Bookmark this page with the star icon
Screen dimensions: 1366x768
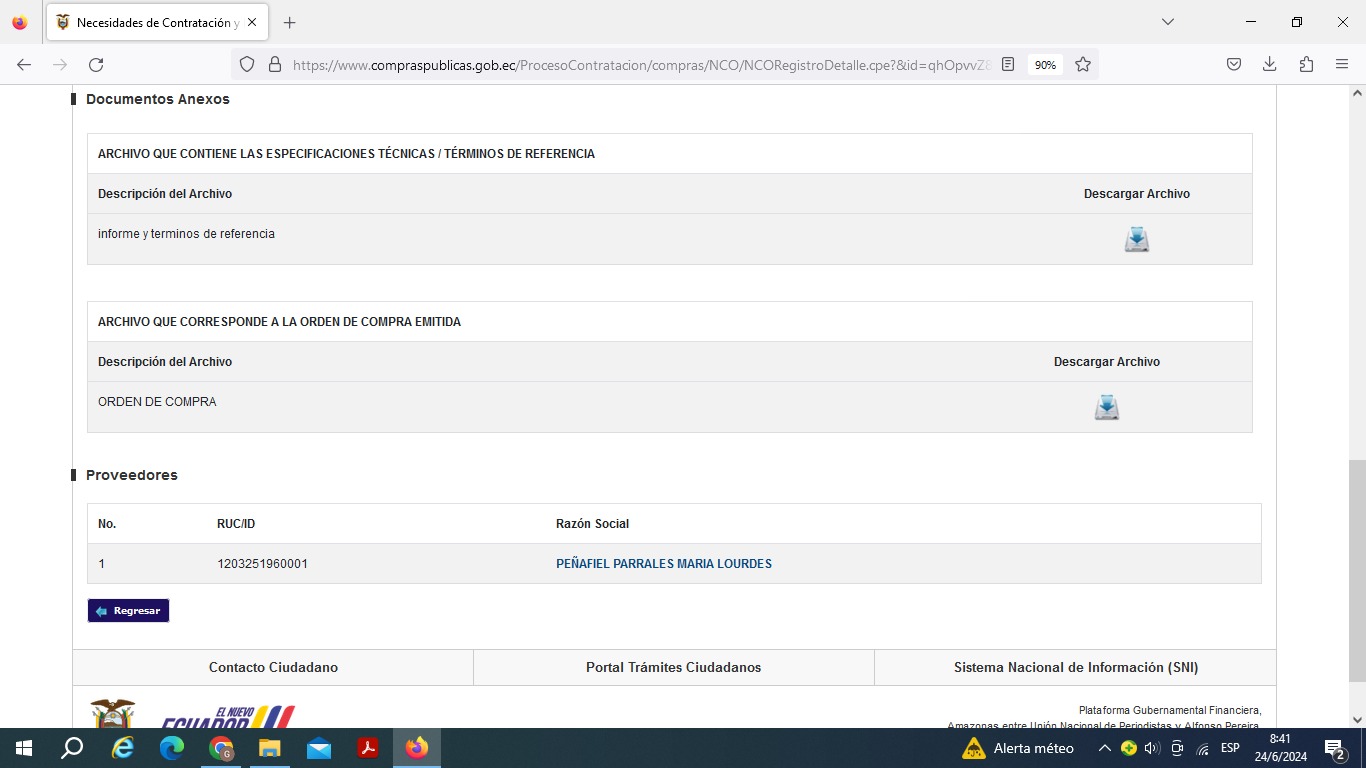pyautogui.click(x=1082, y=65)
